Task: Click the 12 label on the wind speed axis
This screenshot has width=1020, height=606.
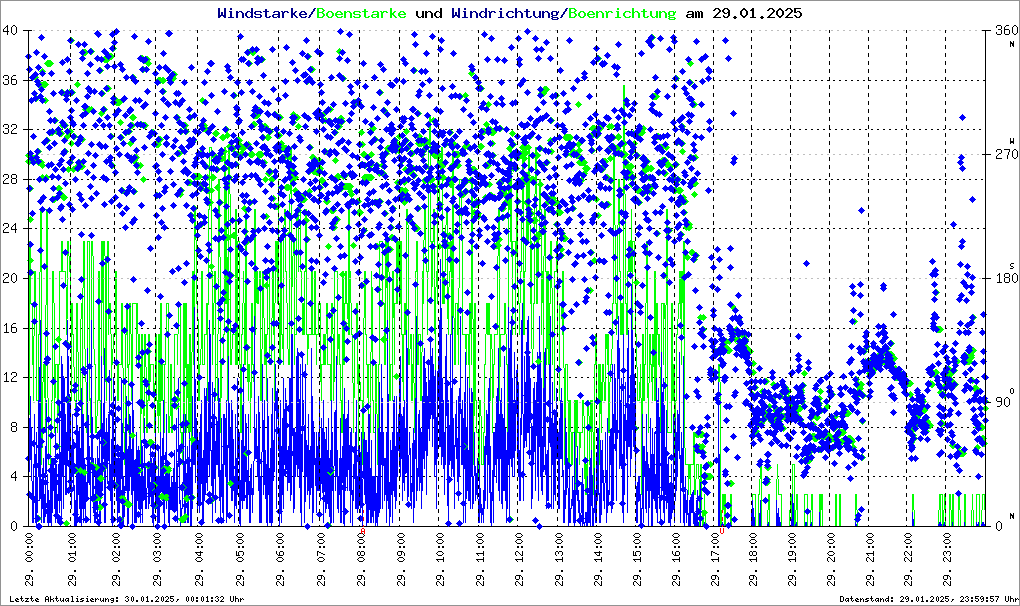Action: tap(10, 378)
